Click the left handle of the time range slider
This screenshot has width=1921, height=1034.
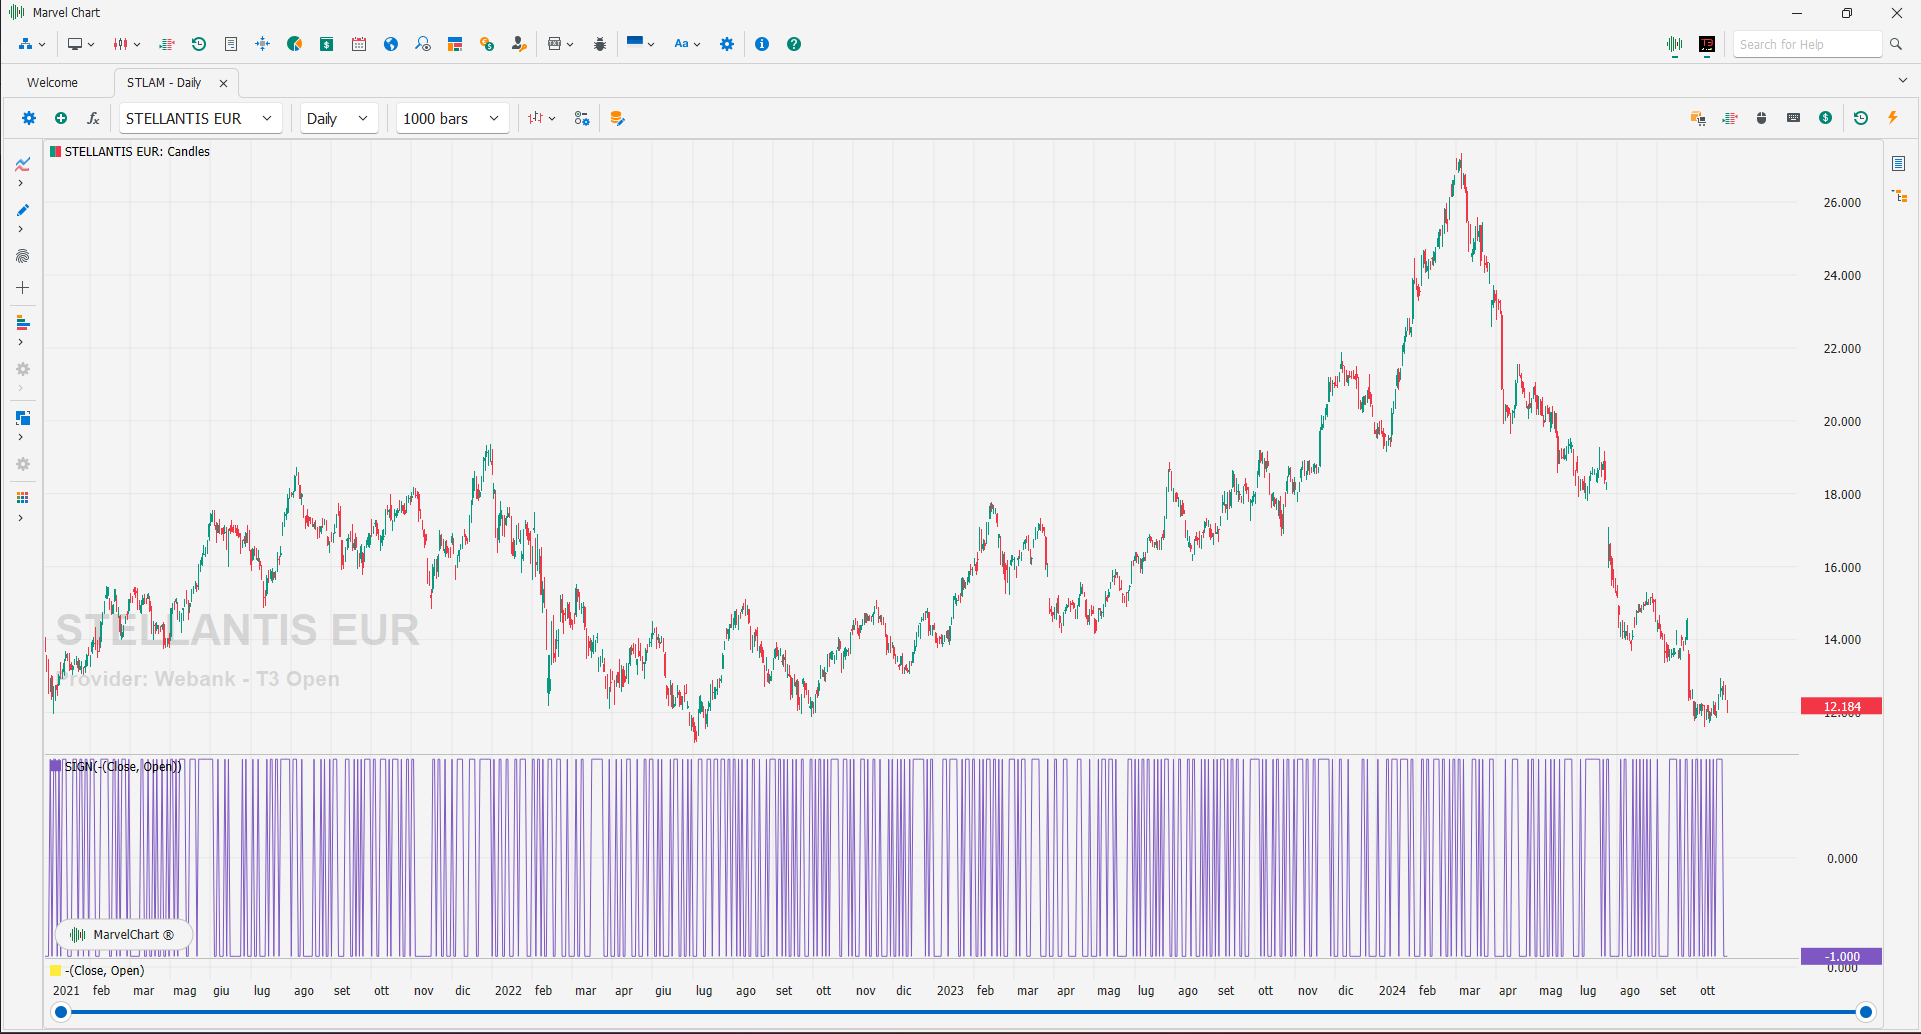coord(61,1012)
